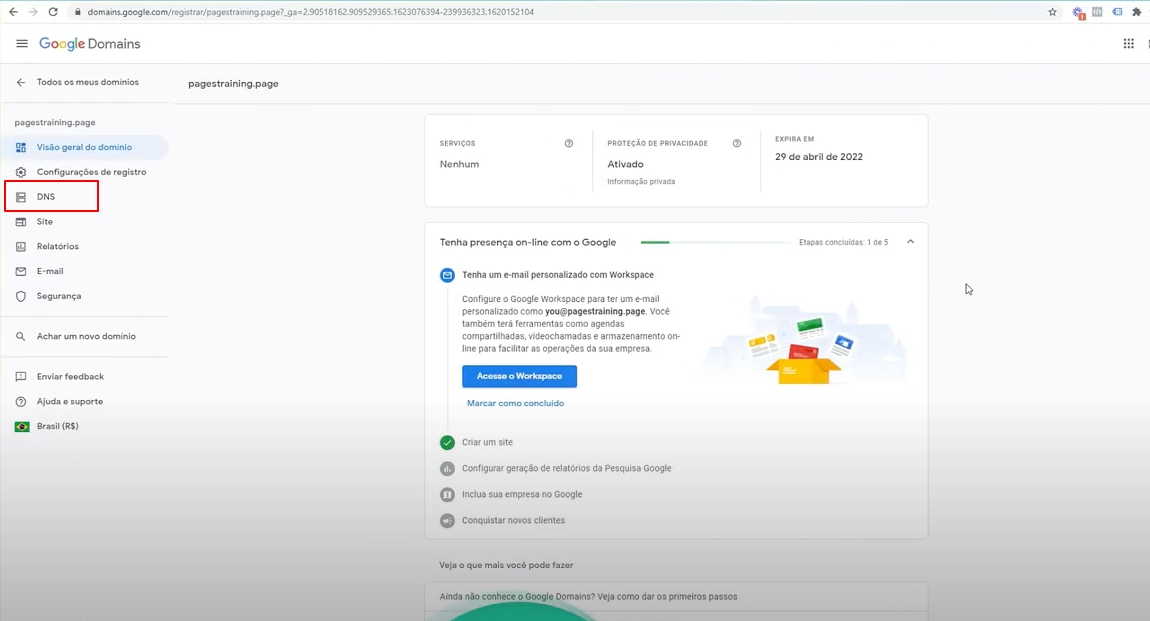Click the steps completed progress bar
The height and width of the screenshot is (621, 1150).
tap(713, 242)
